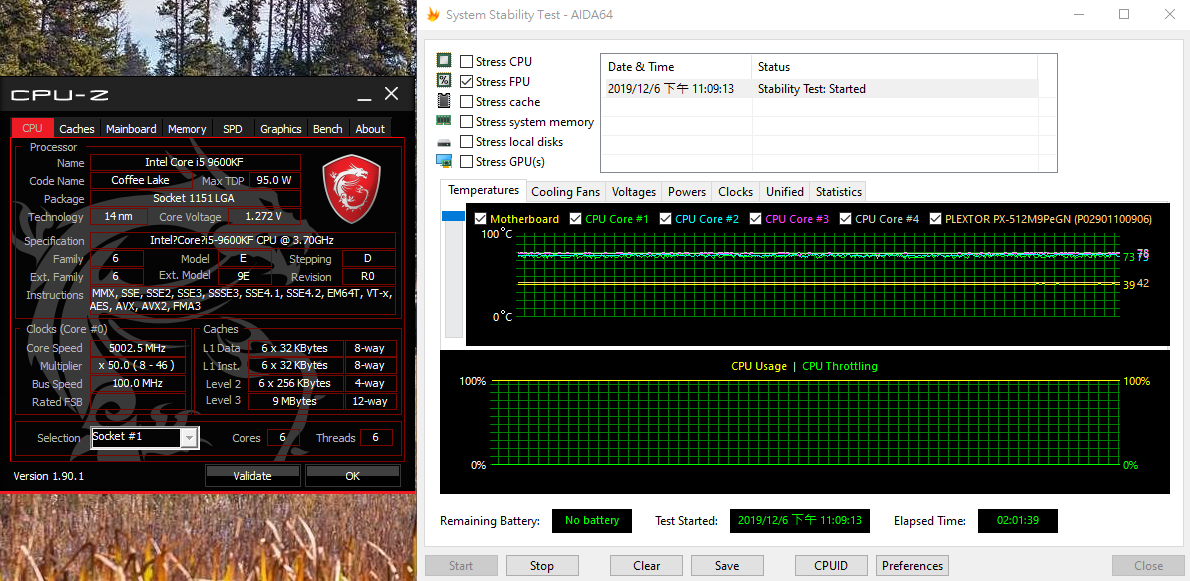The image size is (1190, 581).
Task: Open the Graphics tab in CPU-Z
Action: pyautogui.click(x=281, y=128)
